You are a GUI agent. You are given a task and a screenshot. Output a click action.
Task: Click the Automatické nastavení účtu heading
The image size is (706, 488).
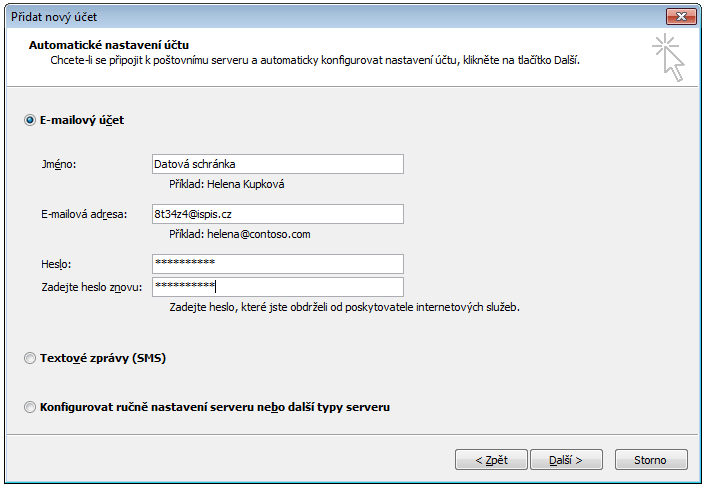(109, 45)
